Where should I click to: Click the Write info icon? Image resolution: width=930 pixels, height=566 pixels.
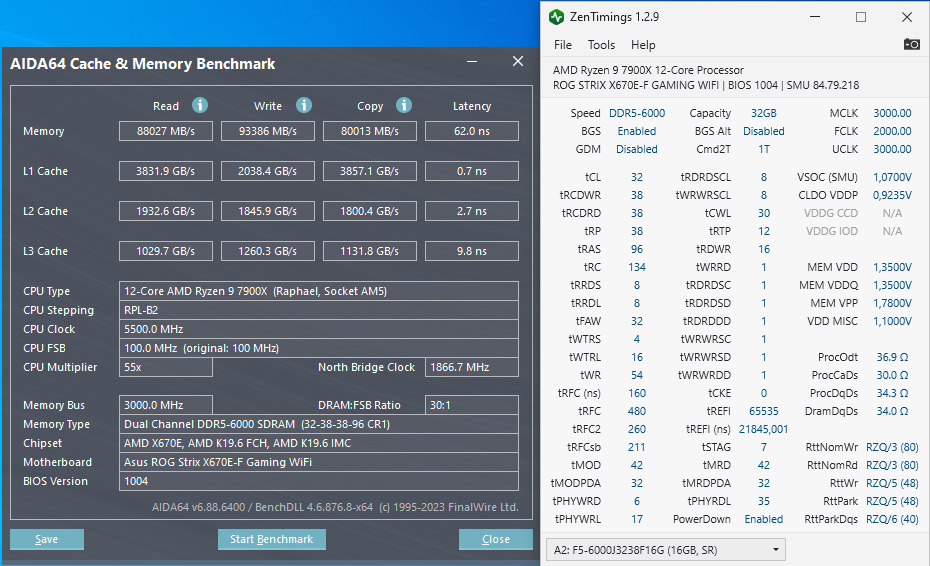tap(304, 105)
